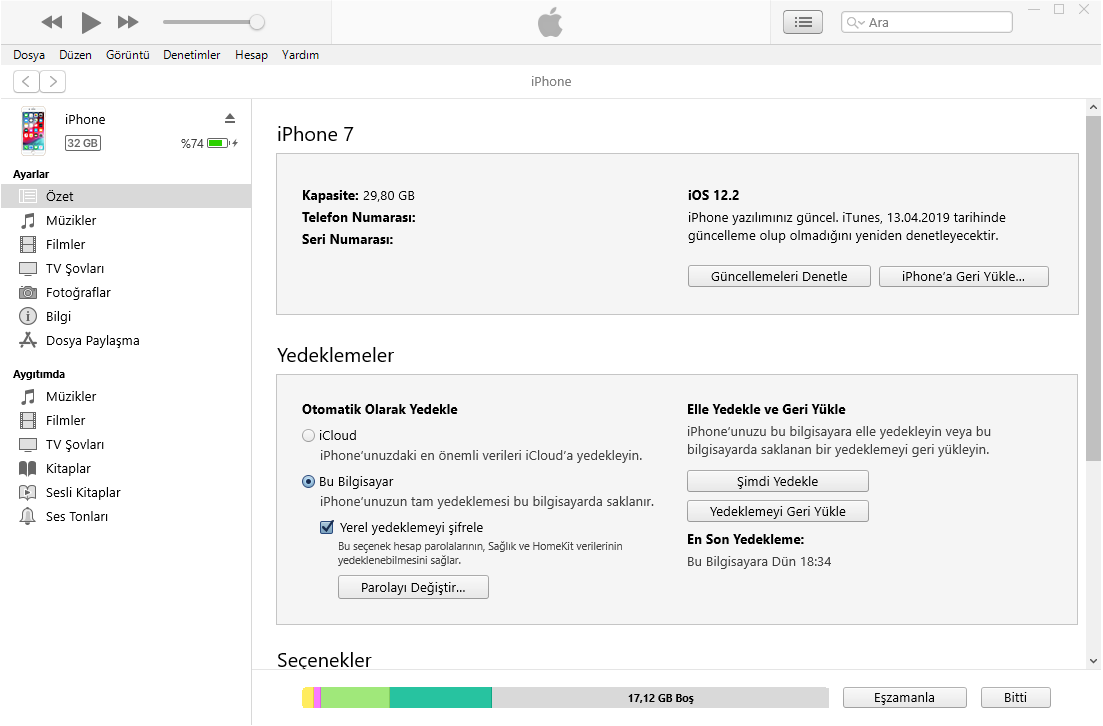This screenshot has height=726, width=1103.
Task: Open the Fotoğraflar camera icon
Action: 27,292
